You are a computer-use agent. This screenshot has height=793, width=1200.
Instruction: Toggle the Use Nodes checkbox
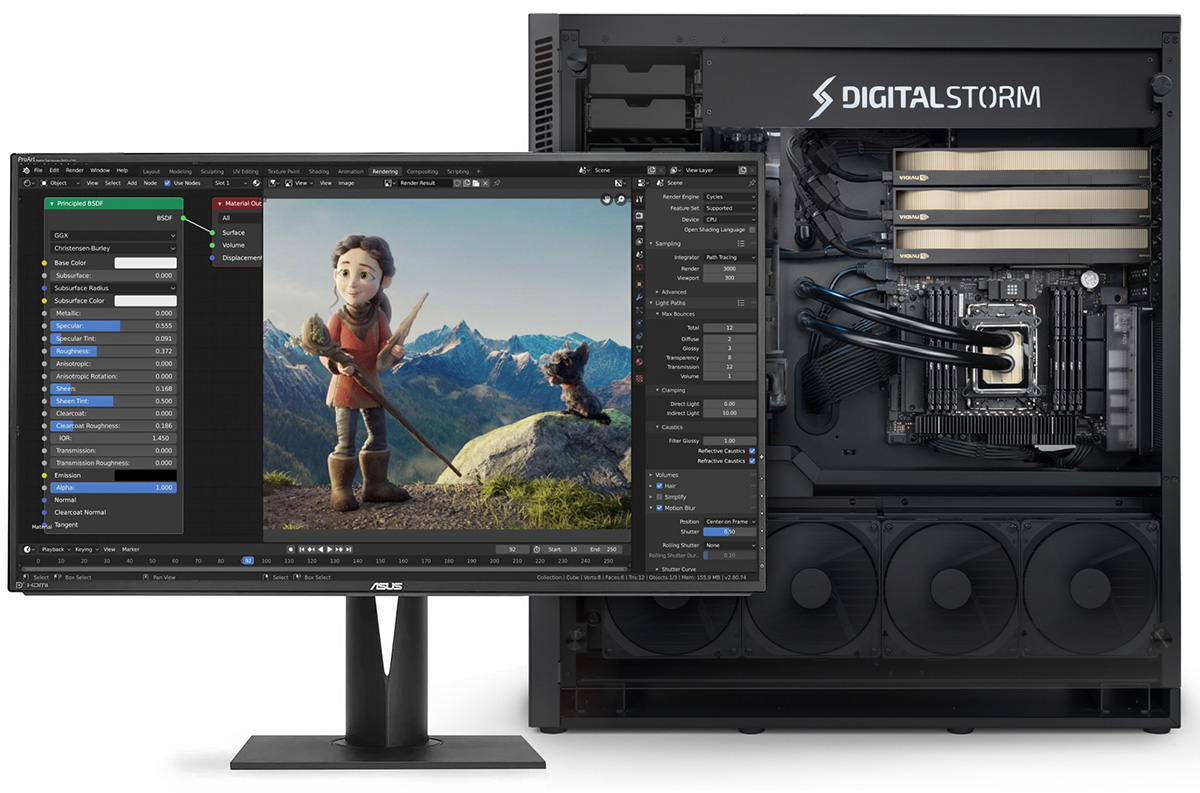(167, 183)
